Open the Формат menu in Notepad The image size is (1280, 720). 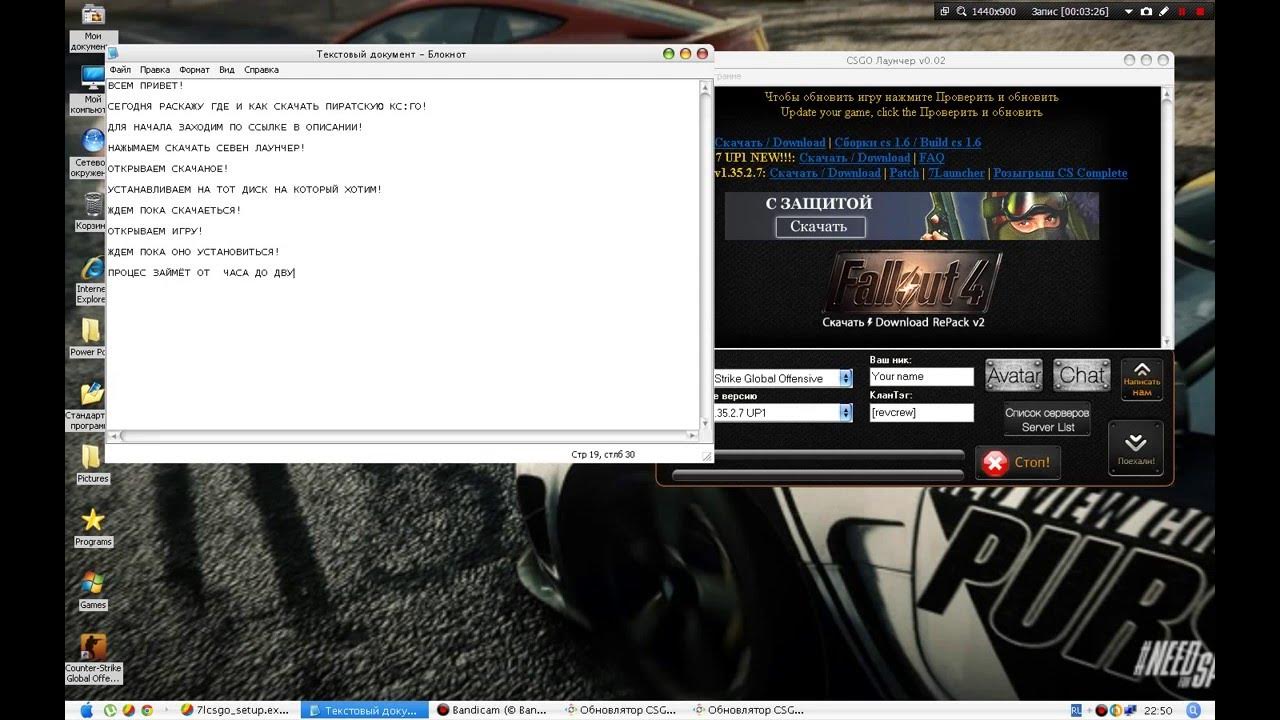pos(195,70)
